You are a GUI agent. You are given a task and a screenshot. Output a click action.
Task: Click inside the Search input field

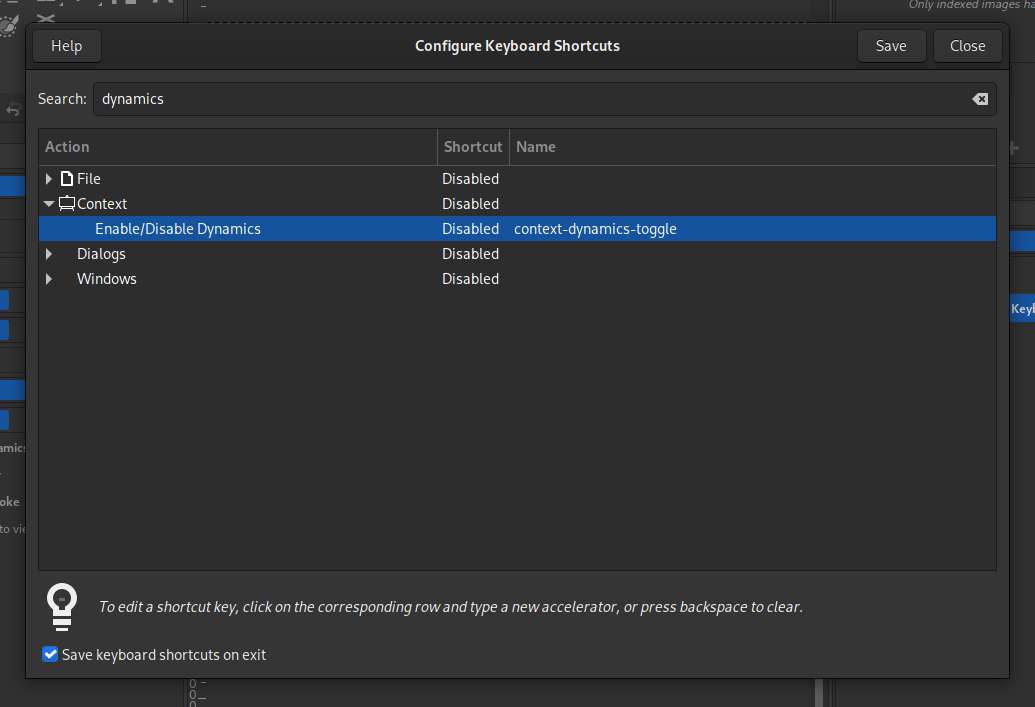[400, 98]
